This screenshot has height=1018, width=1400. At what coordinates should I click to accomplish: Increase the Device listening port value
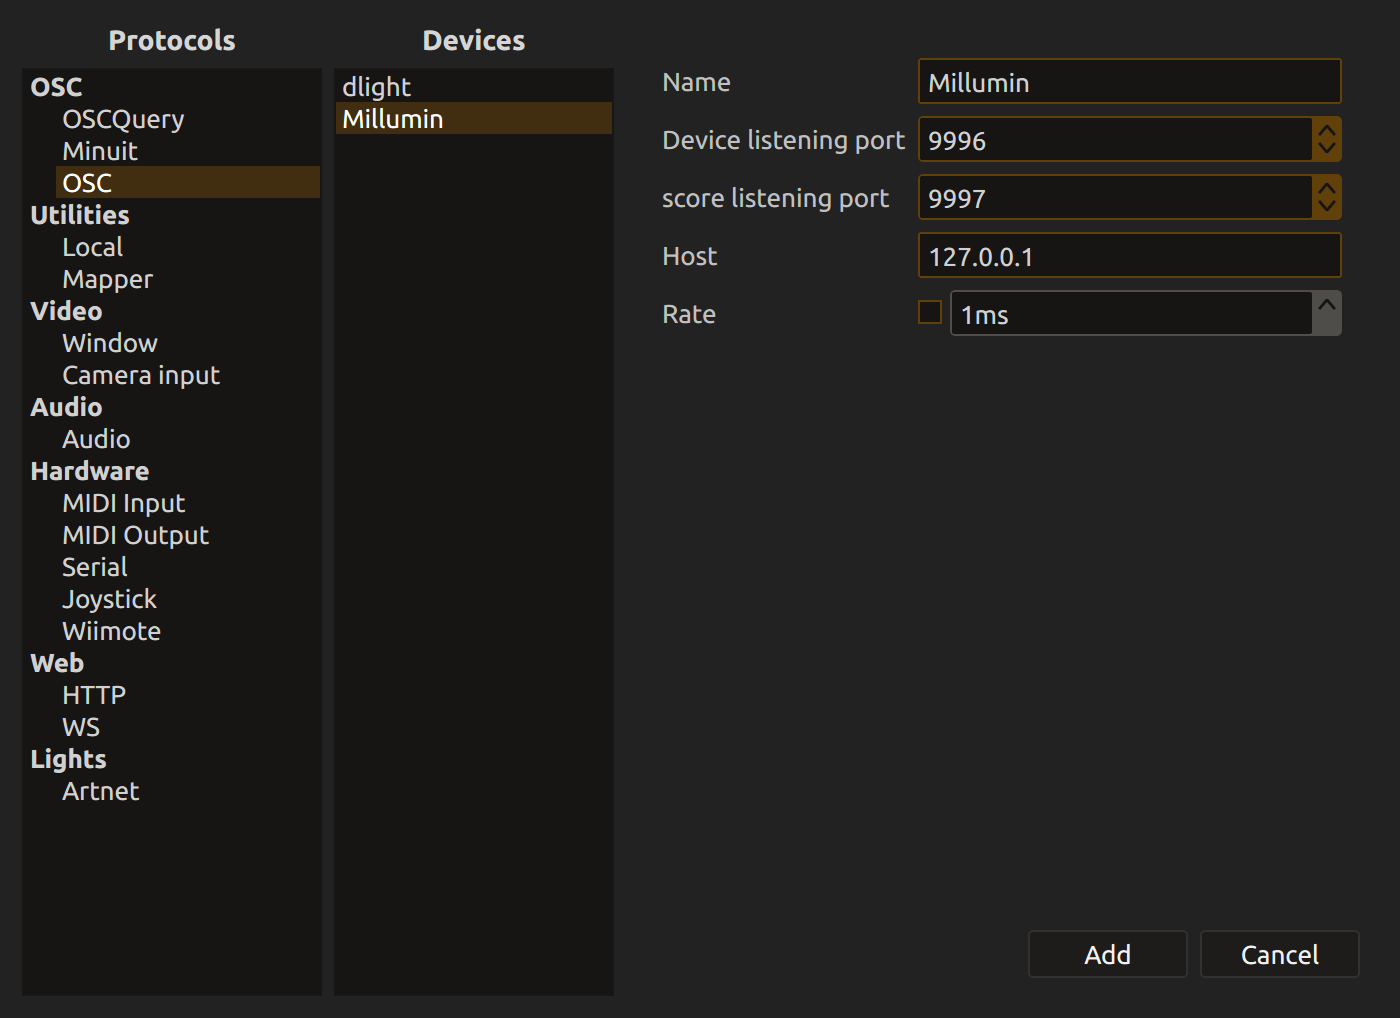coord(1326,130)
